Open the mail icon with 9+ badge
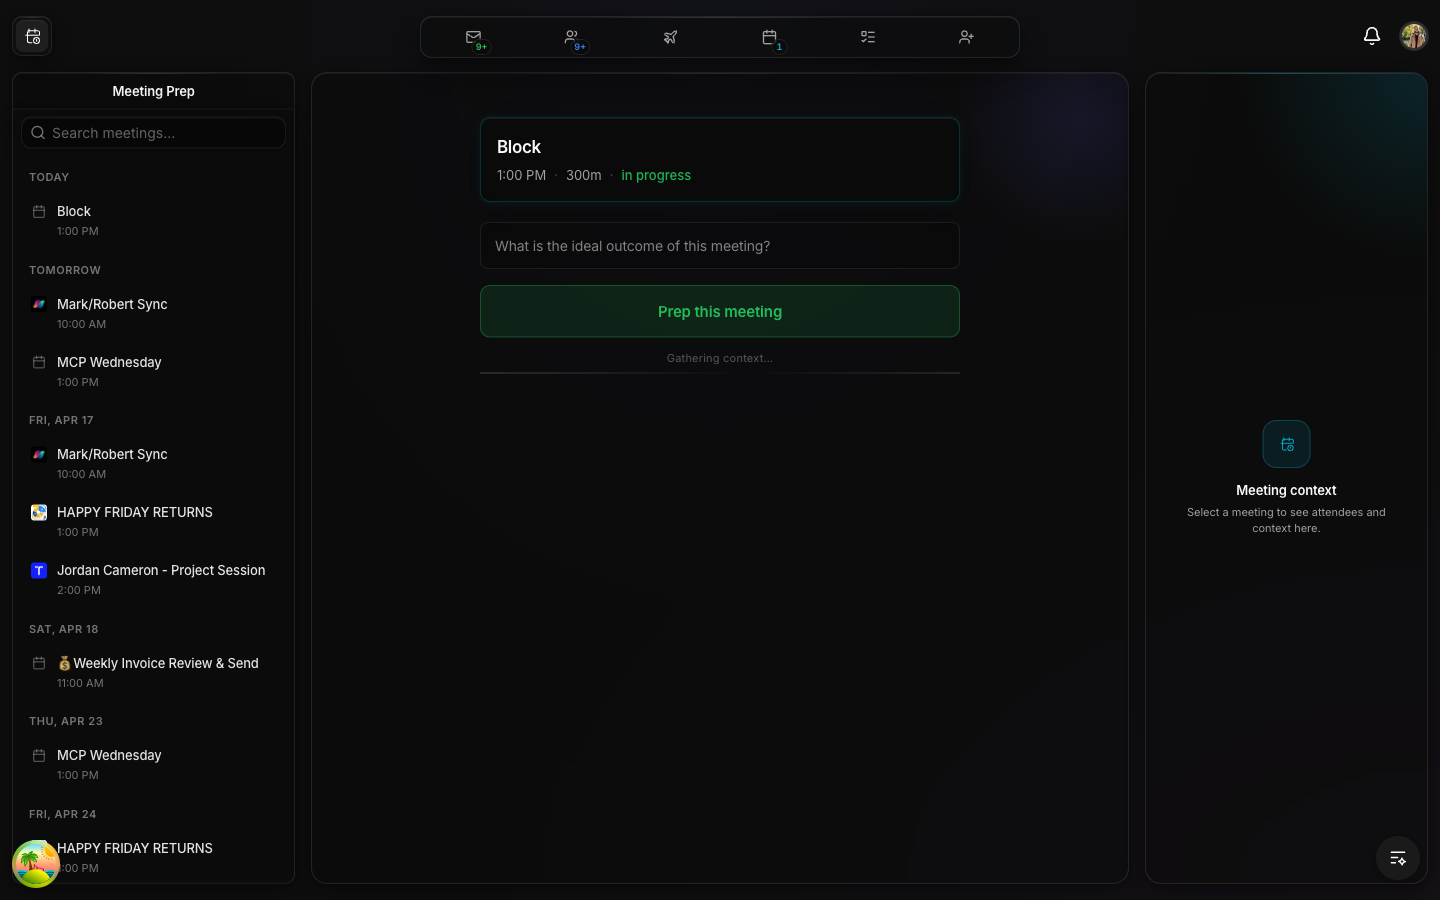This screenshot has width=1440, height=900. coord(474,36)
